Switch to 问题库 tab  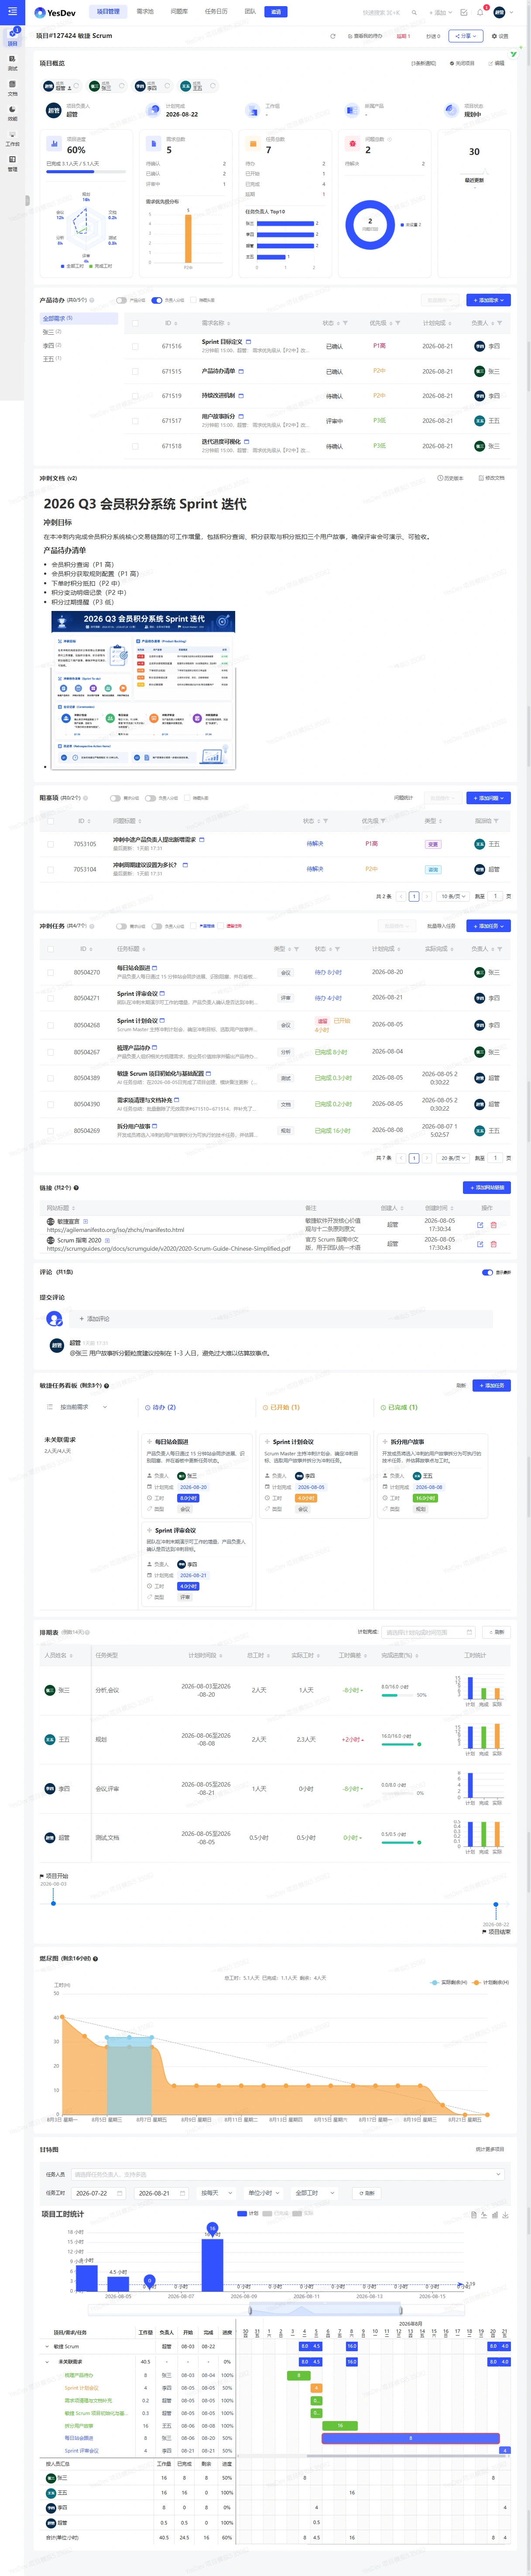(x=179, y=12)
